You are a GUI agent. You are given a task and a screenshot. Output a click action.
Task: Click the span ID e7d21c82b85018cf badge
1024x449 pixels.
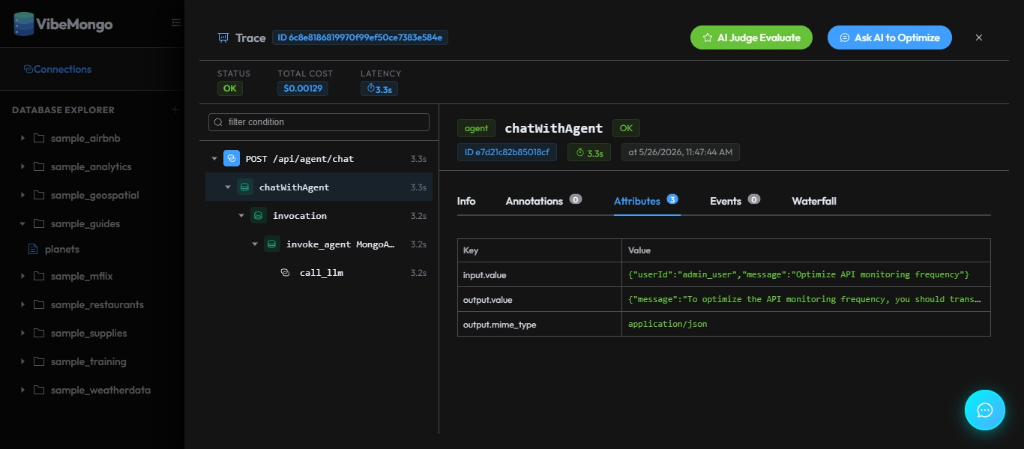[507, 153]
